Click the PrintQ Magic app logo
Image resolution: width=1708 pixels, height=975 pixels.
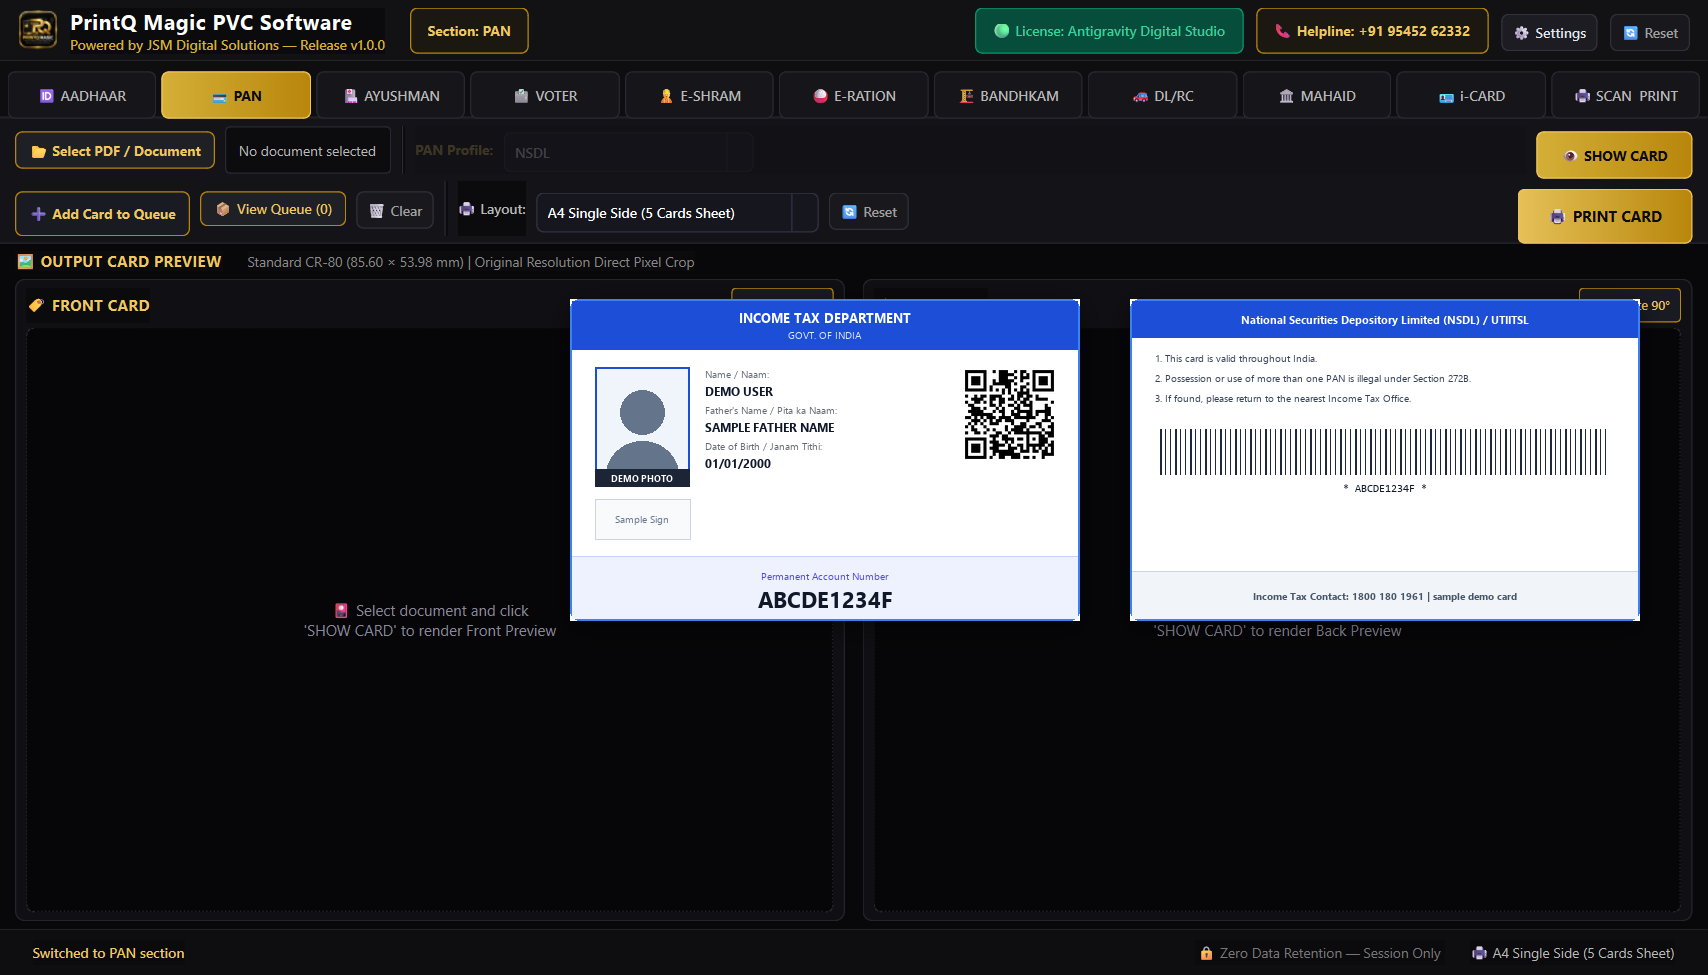click(38, 30)
